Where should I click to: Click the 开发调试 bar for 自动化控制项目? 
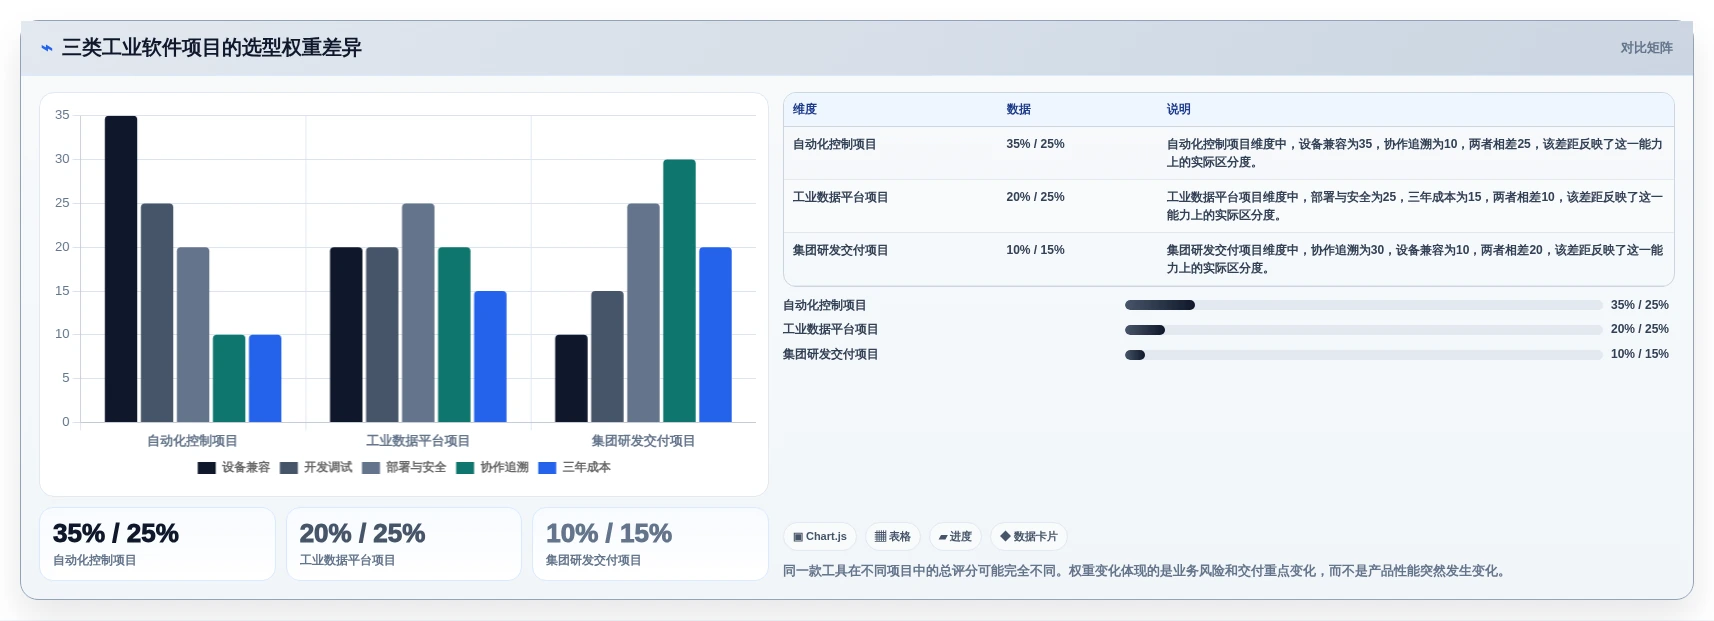[x=157, y=313]
